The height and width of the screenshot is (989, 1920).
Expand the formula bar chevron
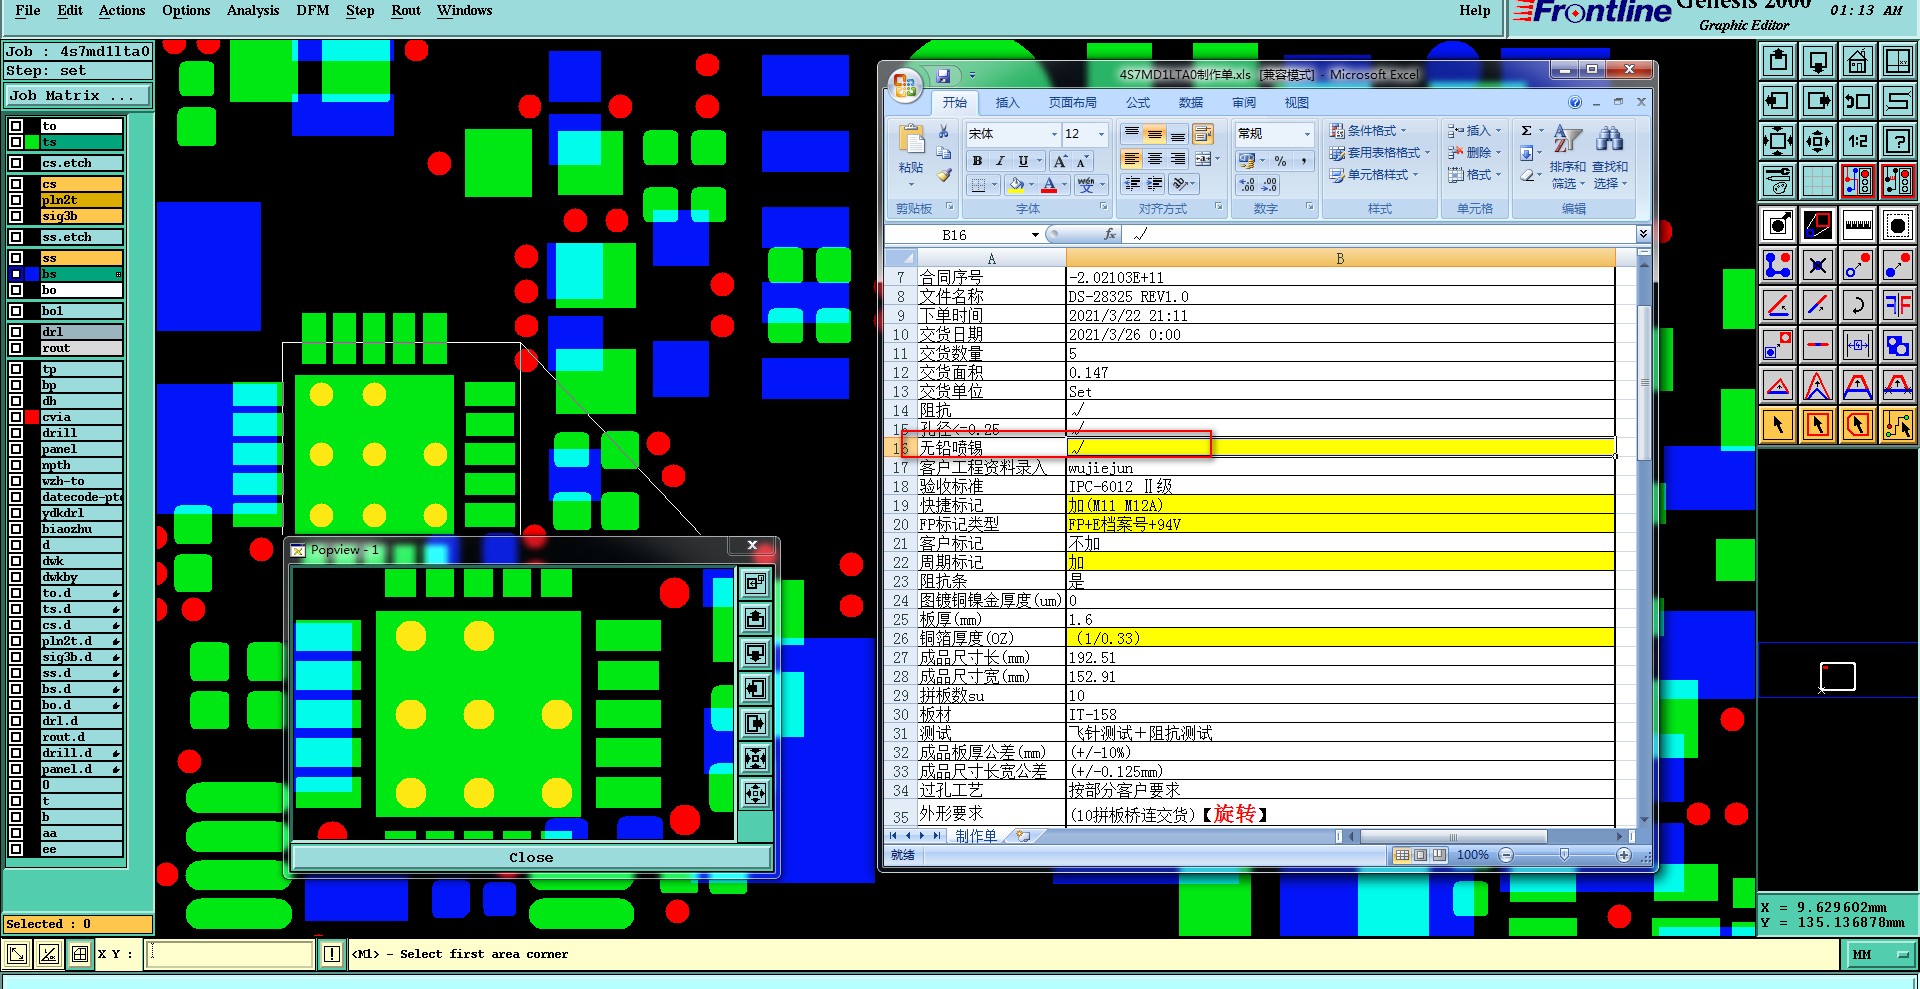click(1643, 233)
